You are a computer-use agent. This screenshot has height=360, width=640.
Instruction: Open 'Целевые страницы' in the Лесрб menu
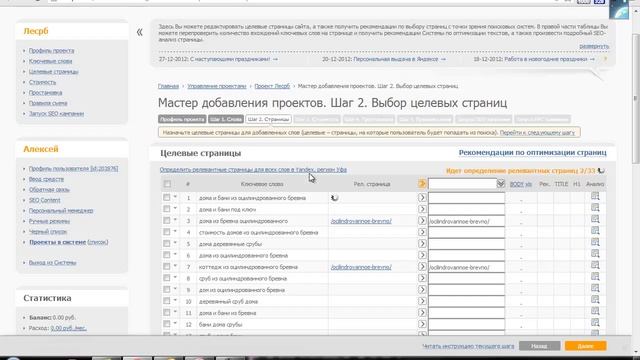(x=53, y=72)
